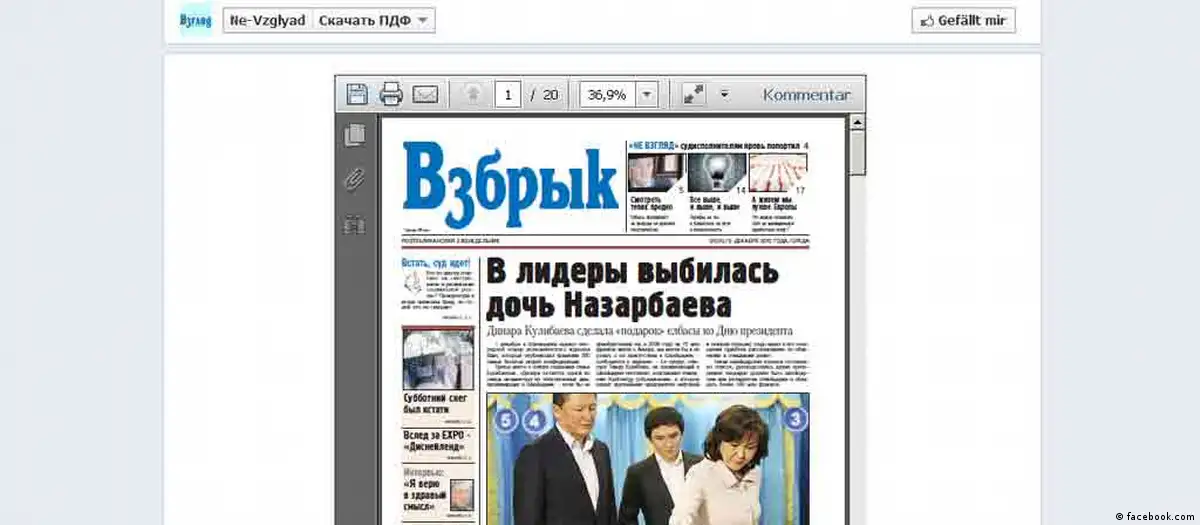Print the document using the printer icon
The image size is (1200, 525).
point(391,95)
